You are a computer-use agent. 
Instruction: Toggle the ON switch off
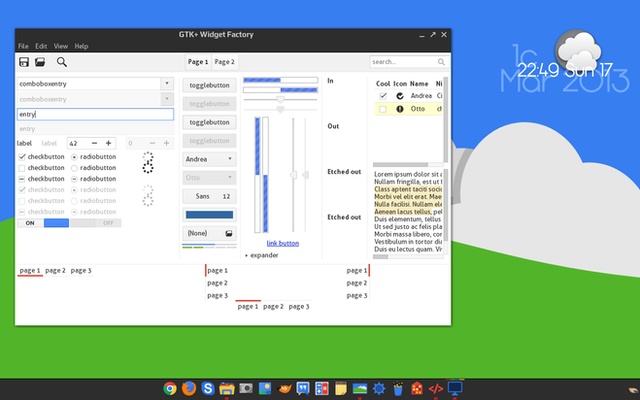point(43,223)
